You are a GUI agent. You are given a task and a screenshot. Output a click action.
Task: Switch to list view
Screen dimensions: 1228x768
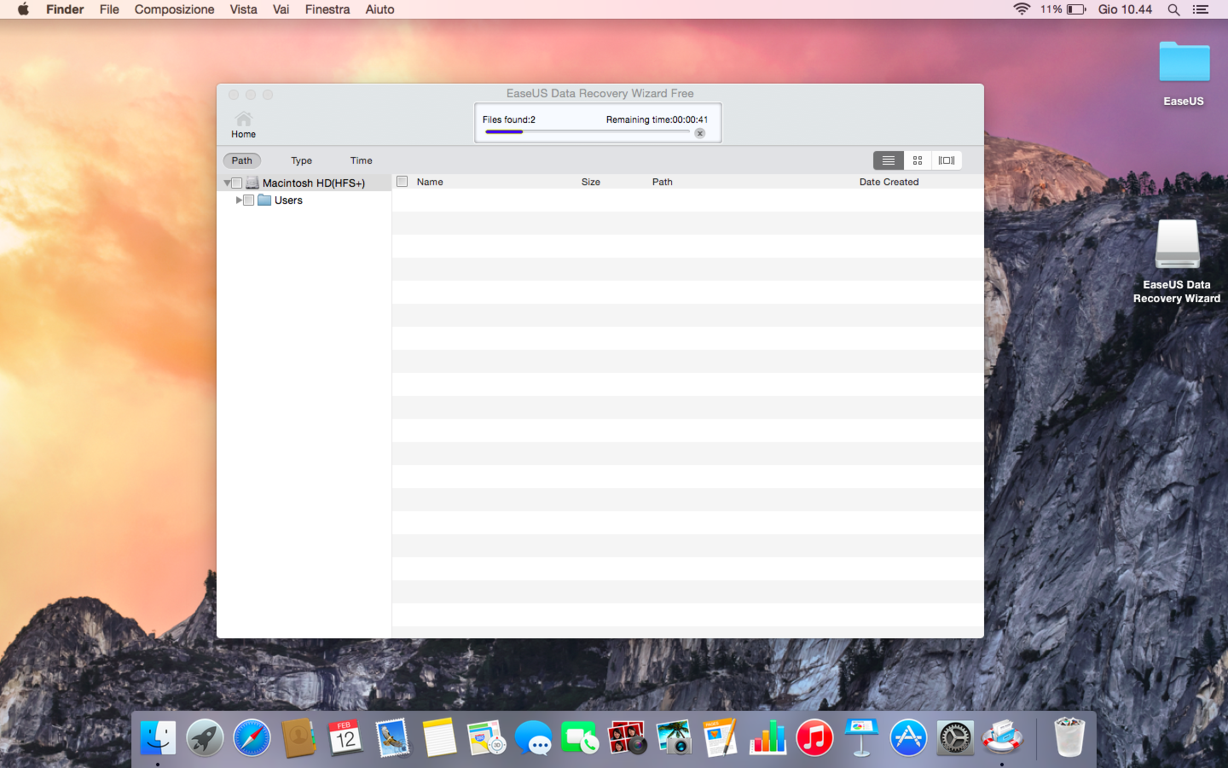tap(888, 160)
